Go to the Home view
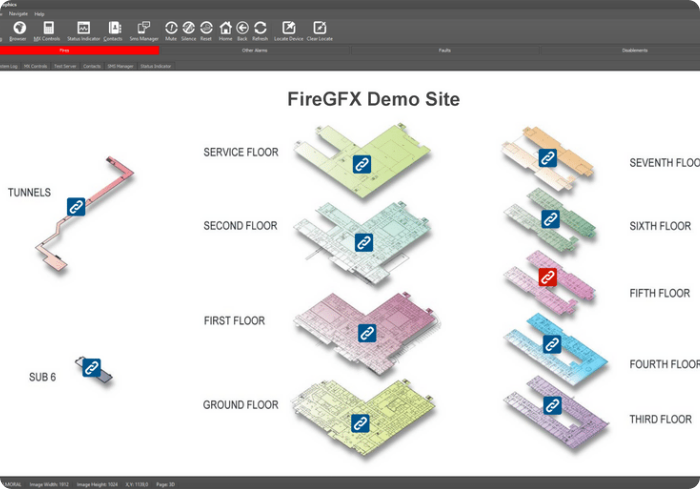 pos(225,30)
